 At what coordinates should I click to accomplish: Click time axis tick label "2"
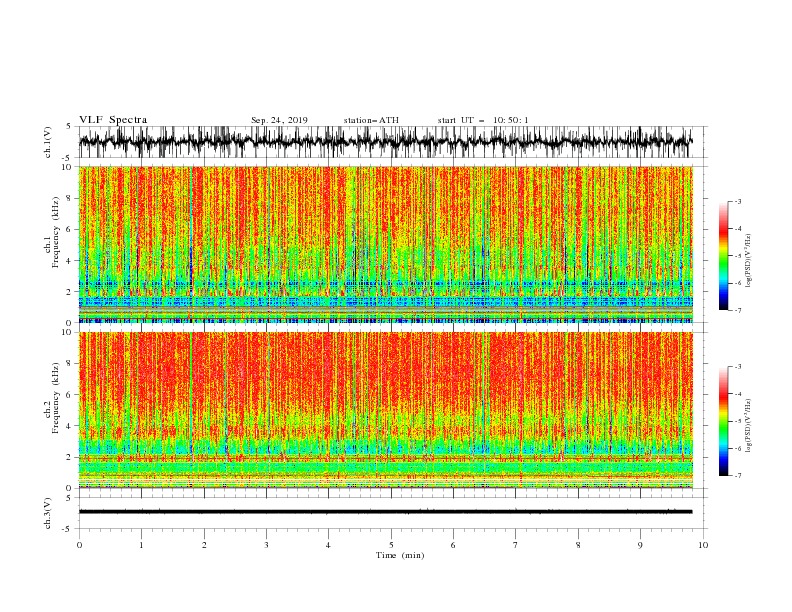[204, 545]
